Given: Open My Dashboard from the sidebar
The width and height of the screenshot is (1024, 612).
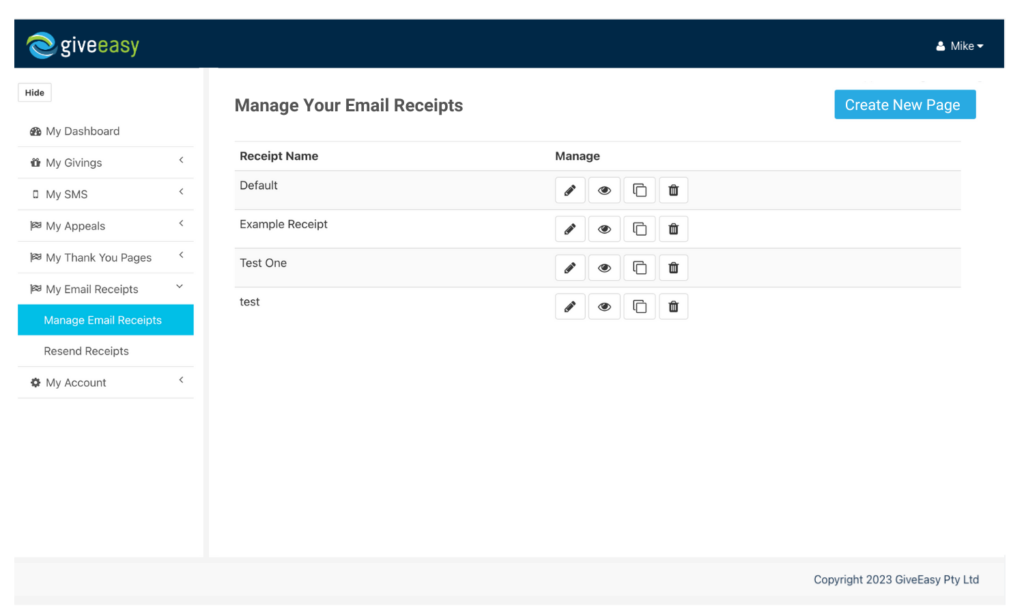Looking at the screenshot, I should click(85, 131).
